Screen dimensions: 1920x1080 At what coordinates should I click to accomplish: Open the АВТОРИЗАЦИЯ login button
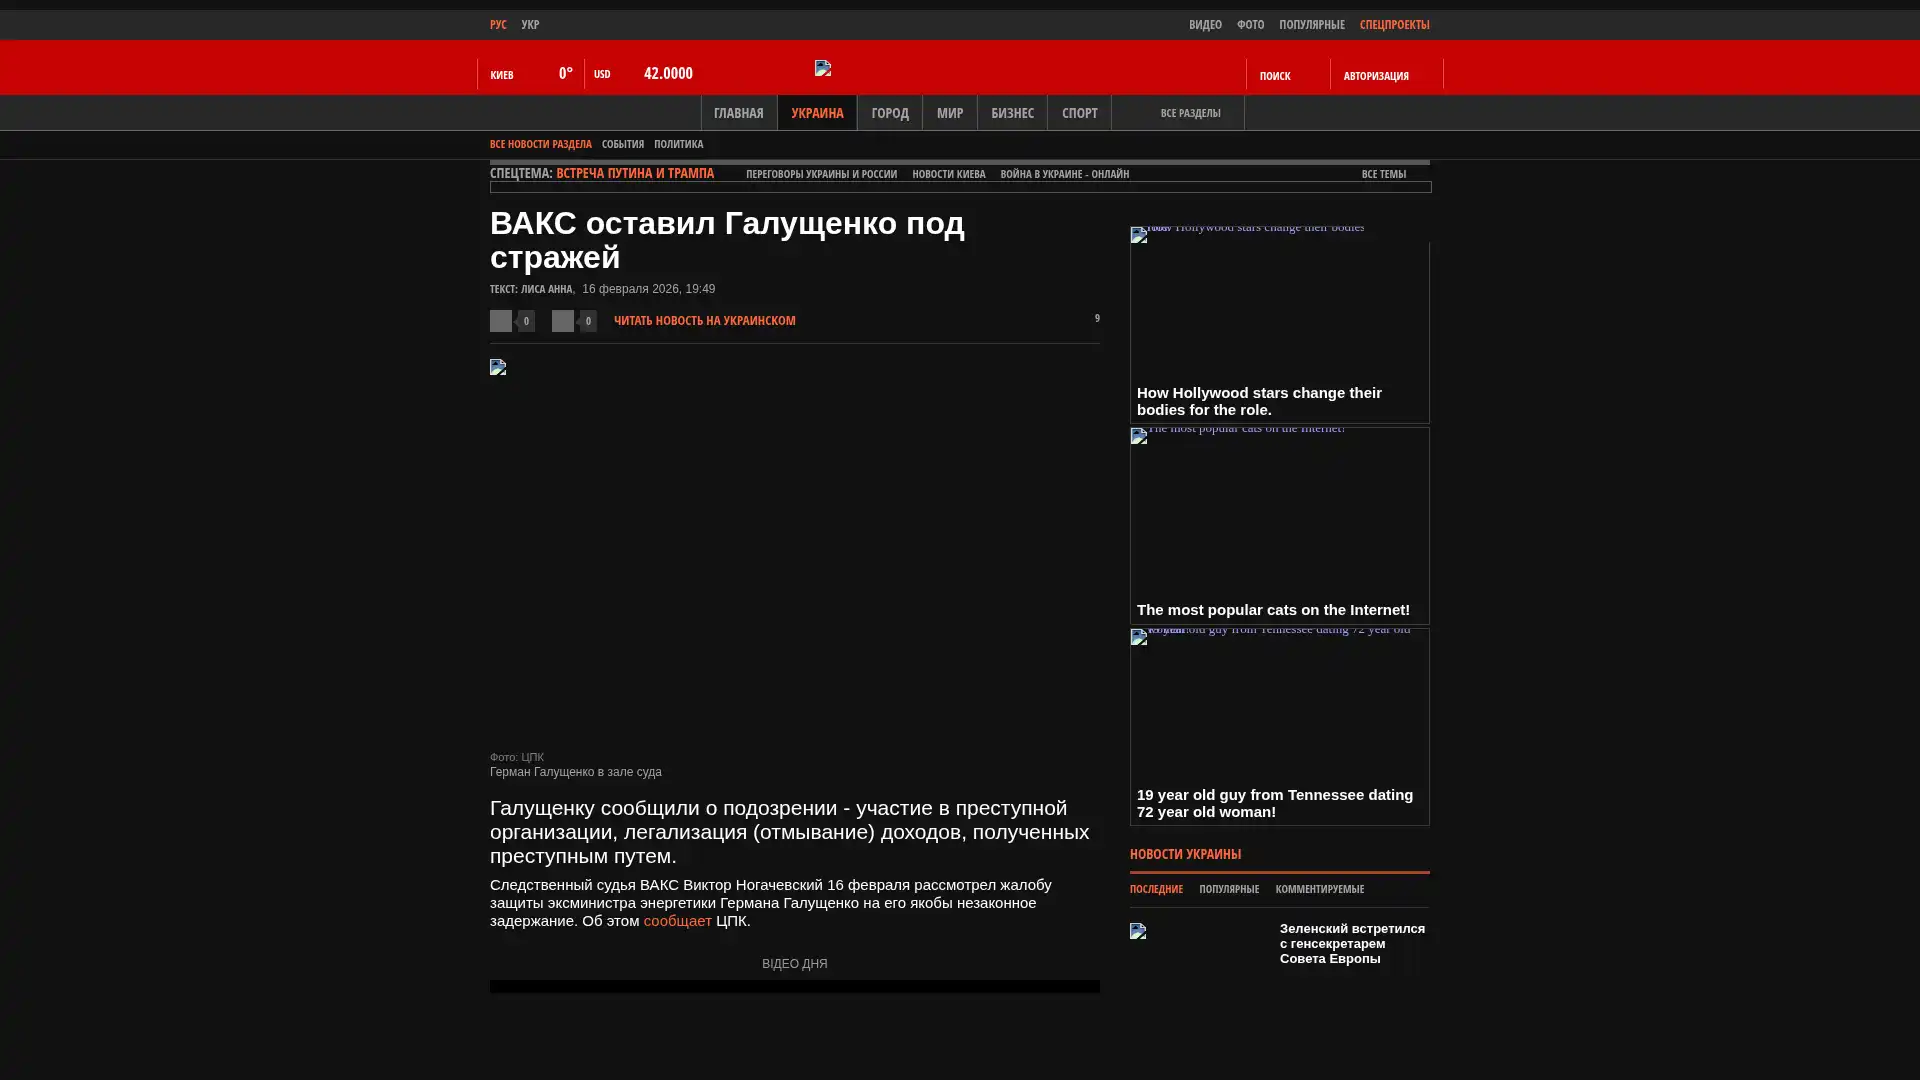click(1376, 76)
